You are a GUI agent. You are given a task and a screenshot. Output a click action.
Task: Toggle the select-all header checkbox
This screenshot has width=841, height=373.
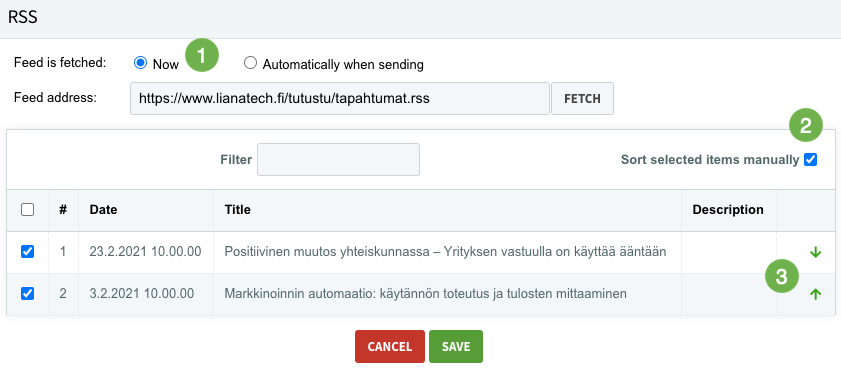tap(27, 210)
